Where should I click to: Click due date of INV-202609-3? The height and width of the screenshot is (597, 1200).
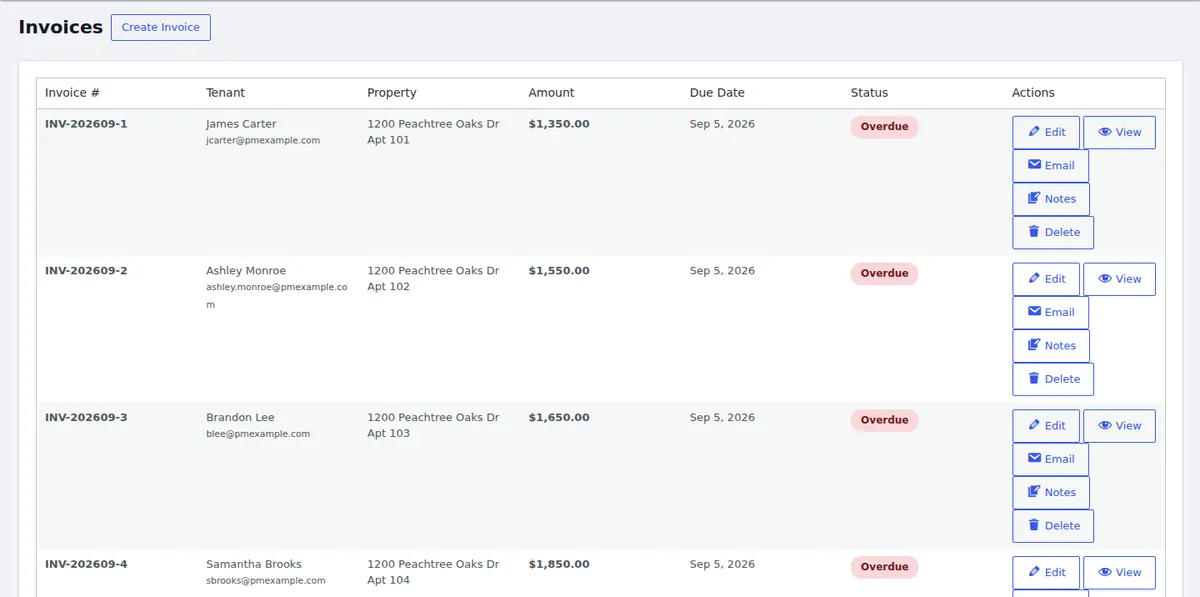pos(722,418)
